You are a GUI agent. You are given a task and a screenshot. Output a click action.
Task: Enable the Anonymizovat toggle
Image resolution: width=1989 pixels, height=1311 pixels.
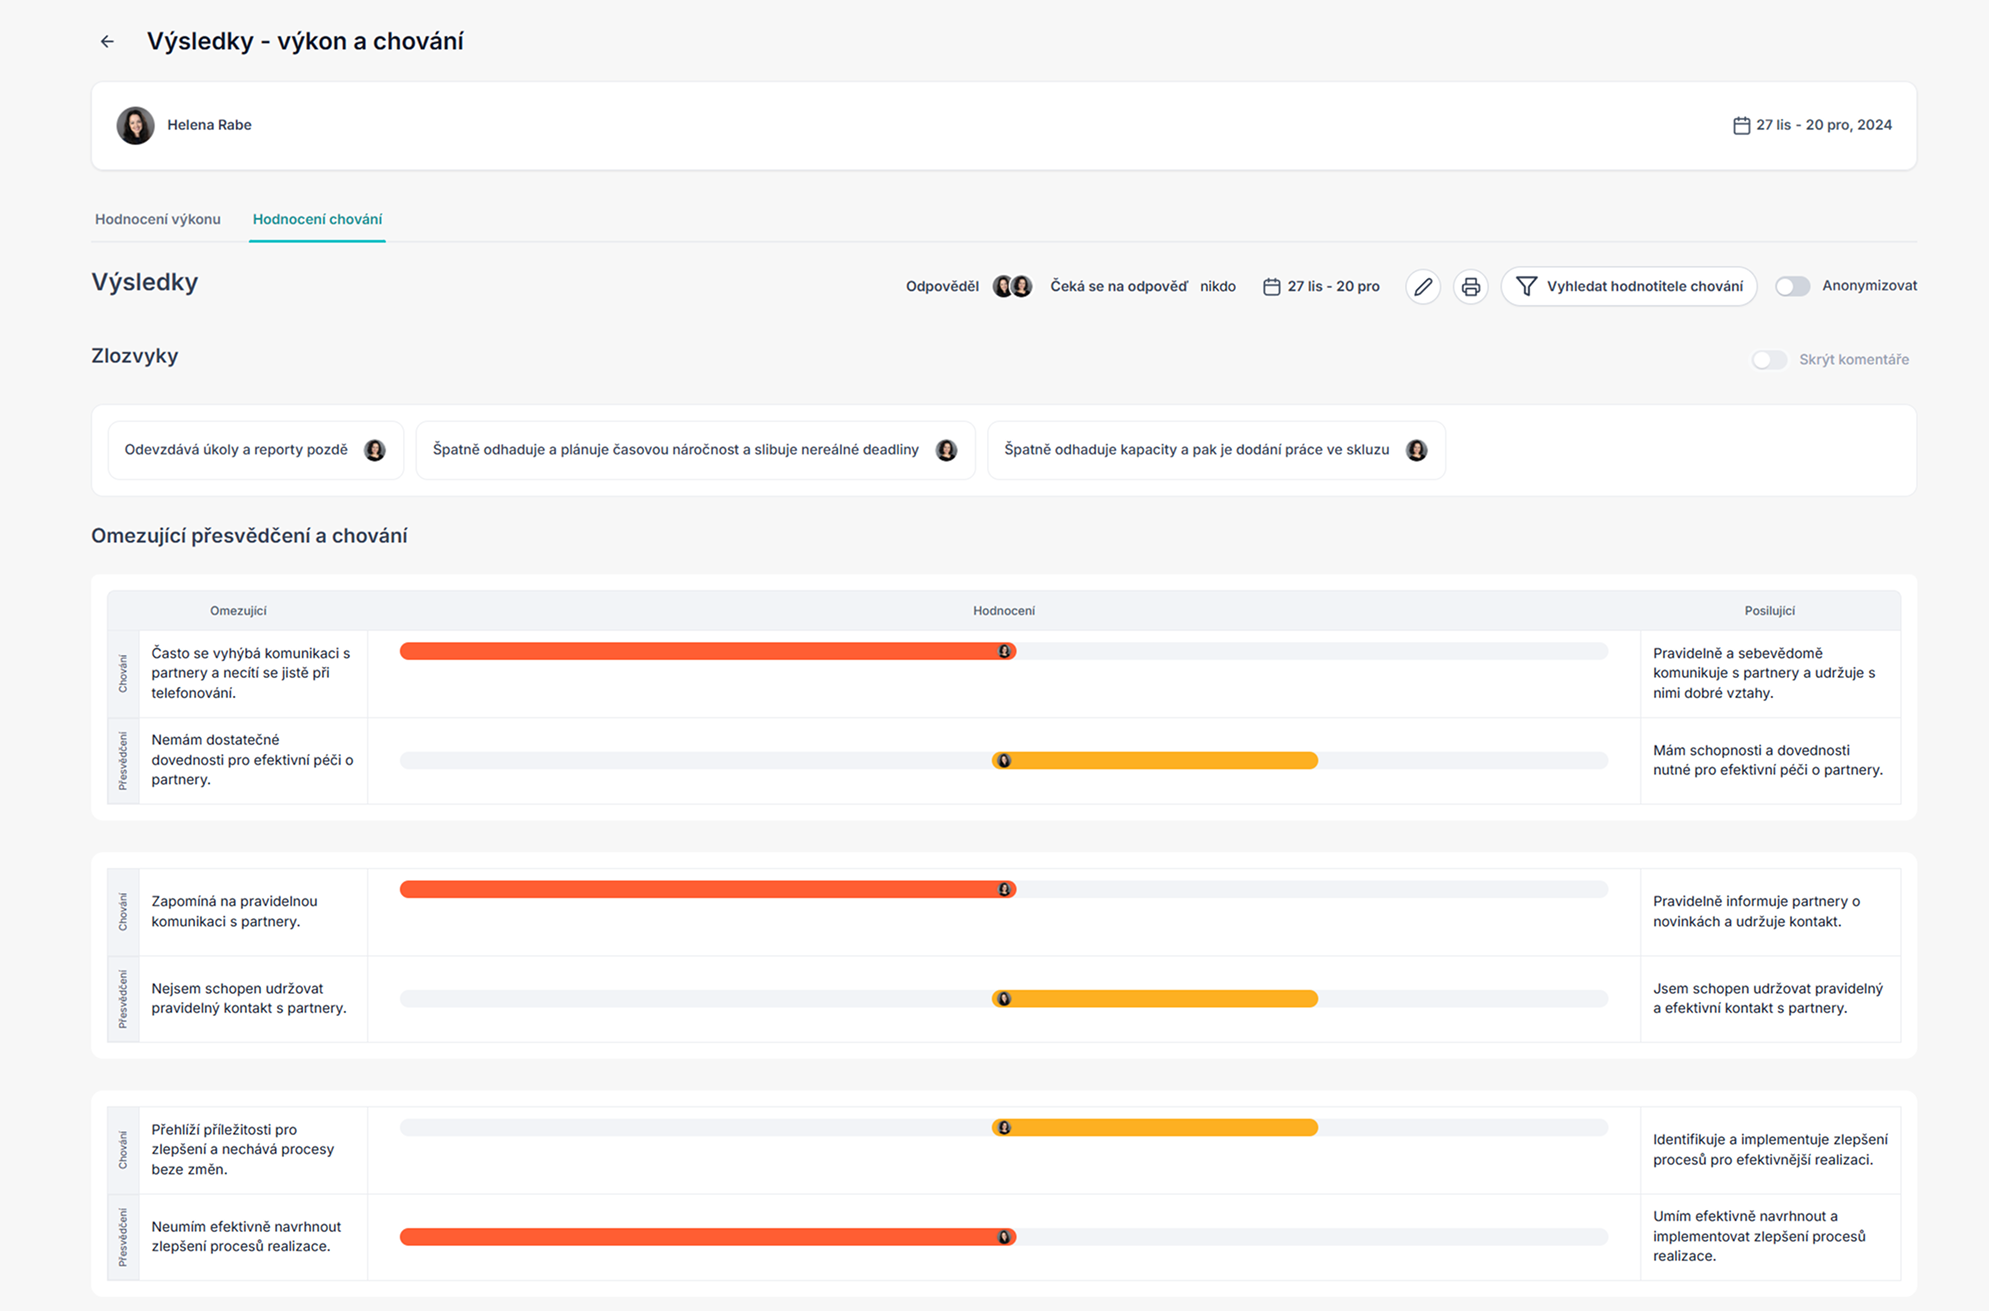1792,286
